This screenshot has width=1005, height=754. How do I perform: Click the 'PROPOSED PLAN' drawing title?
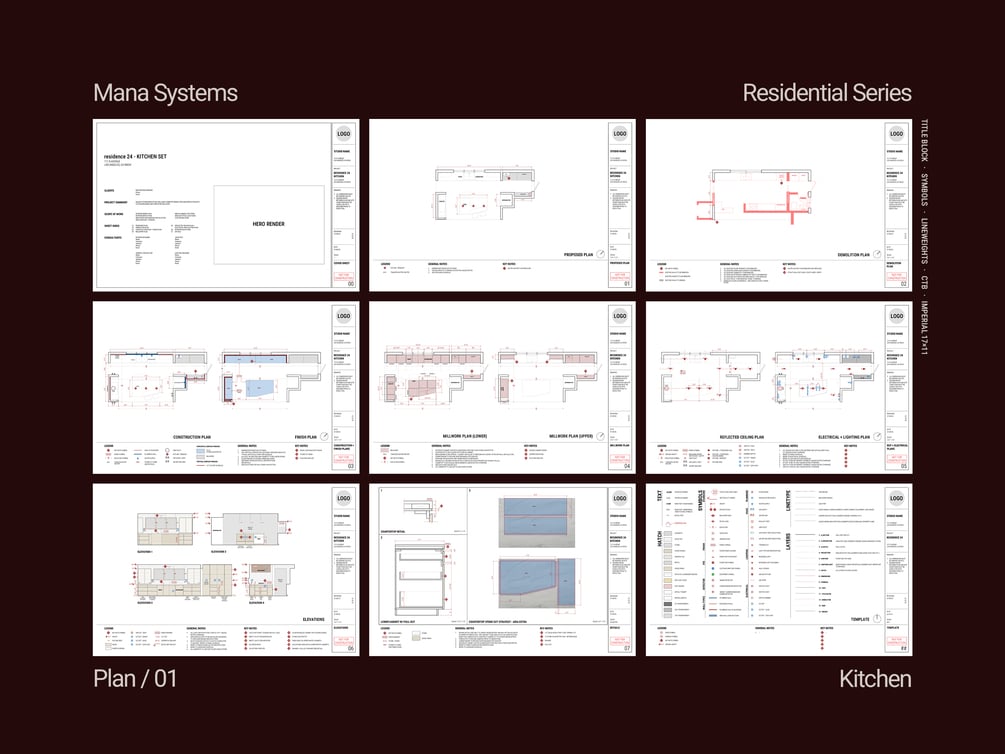point(578,255)
